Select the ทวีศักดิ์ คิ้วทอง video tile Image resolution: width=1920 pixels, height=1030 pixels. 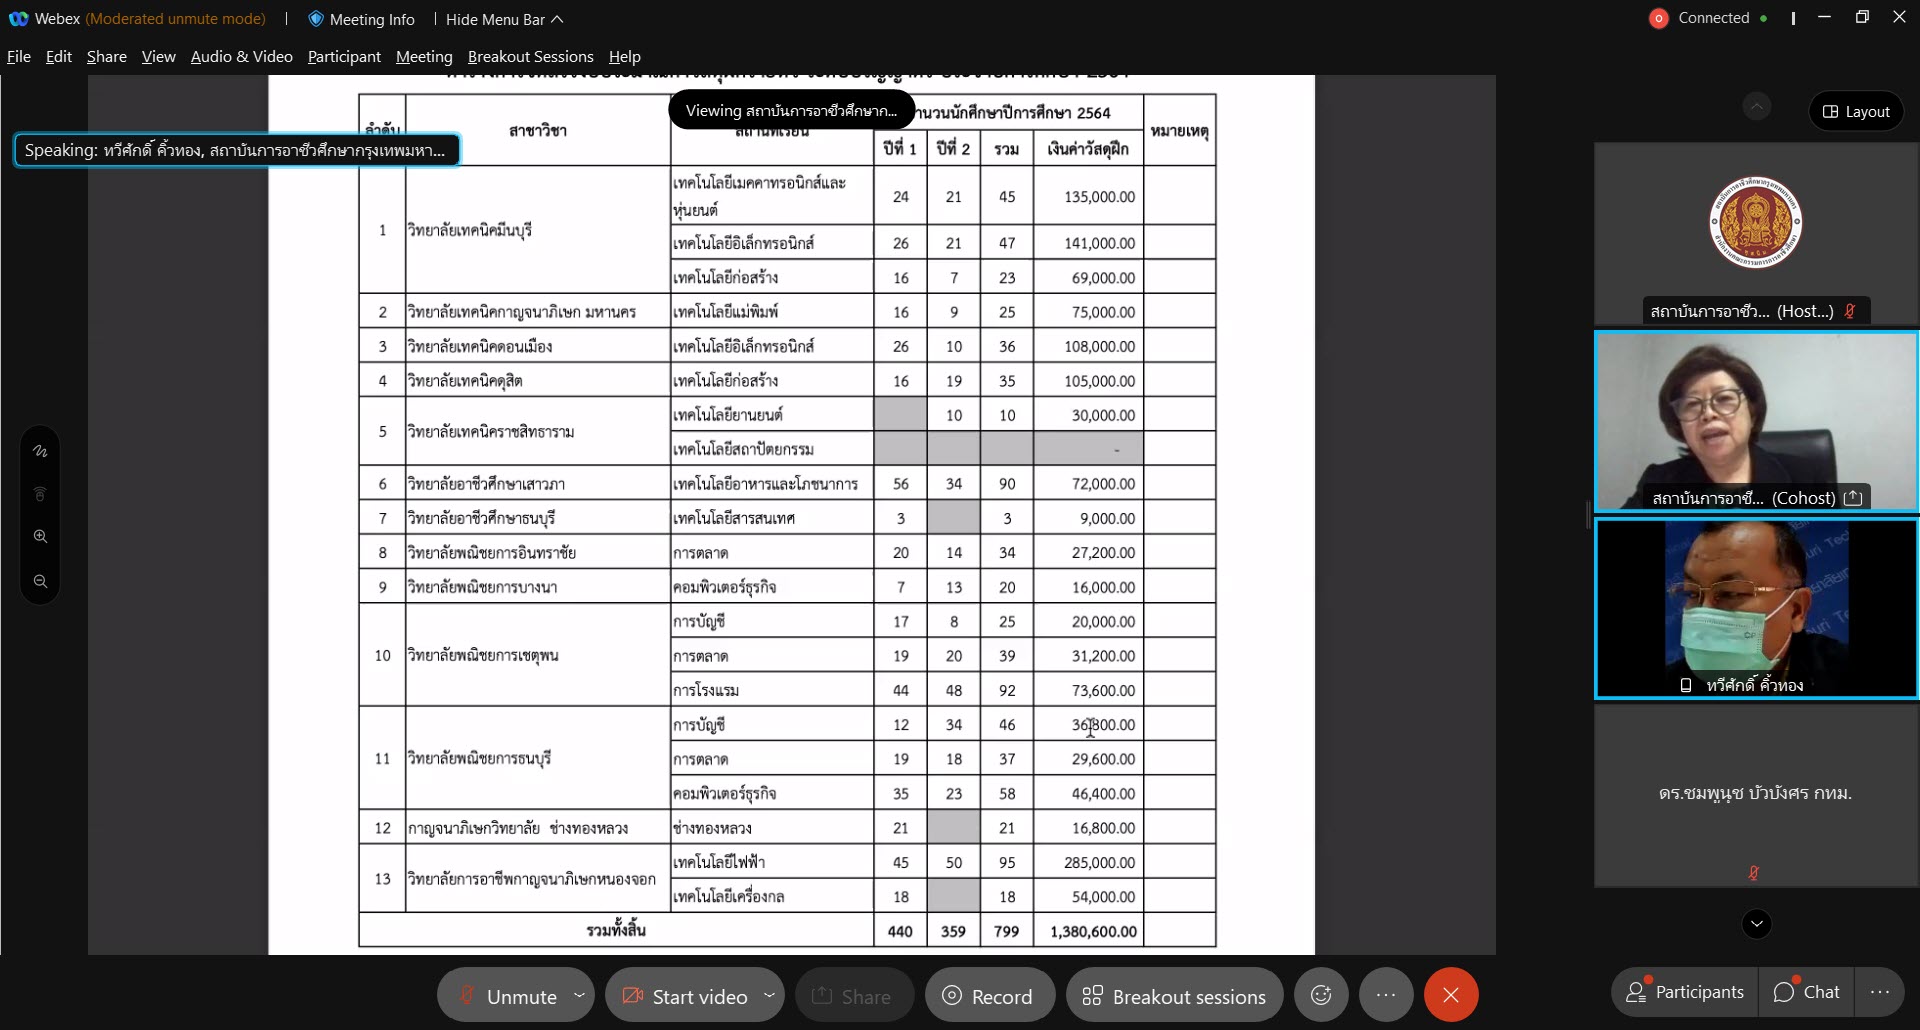coord(1756,608)
